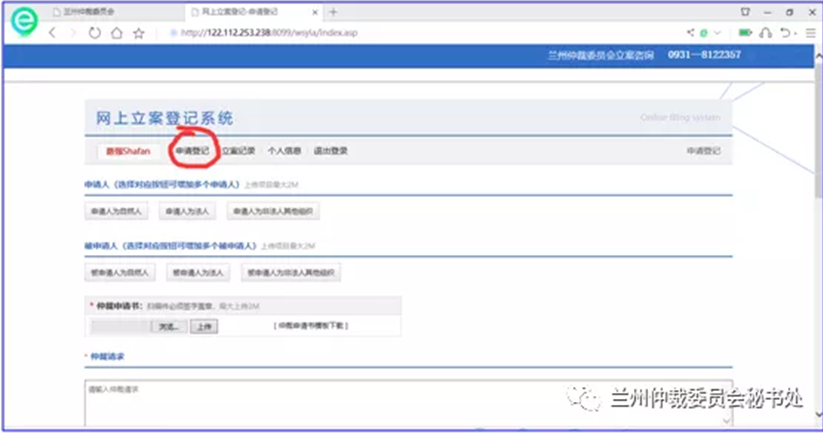Screen dimensions: 823x434
Task: Open the 个人信息 navigation tab
Action: pos(284,151)
